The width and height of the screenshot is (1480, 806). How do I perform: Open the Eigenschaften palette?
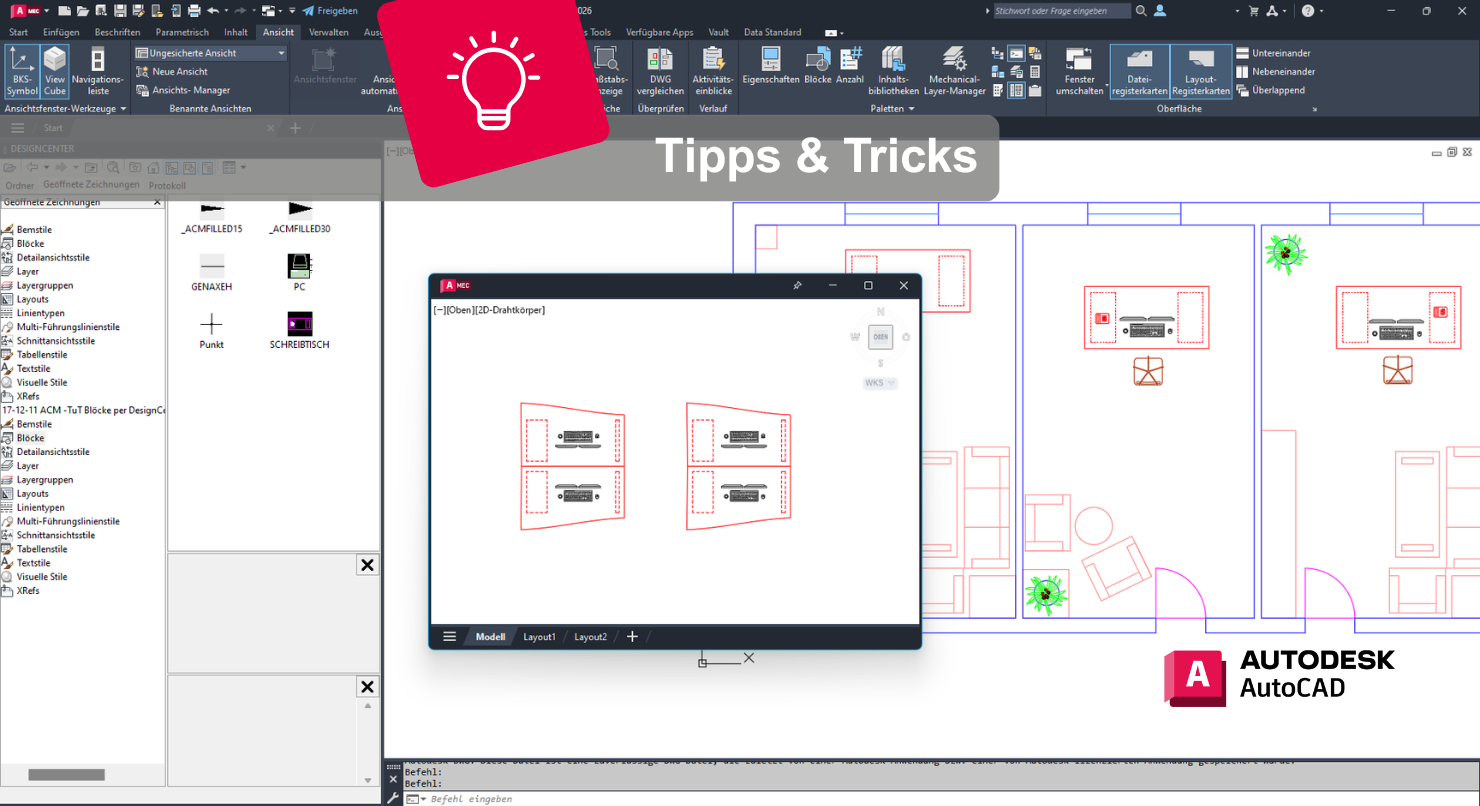770,71
